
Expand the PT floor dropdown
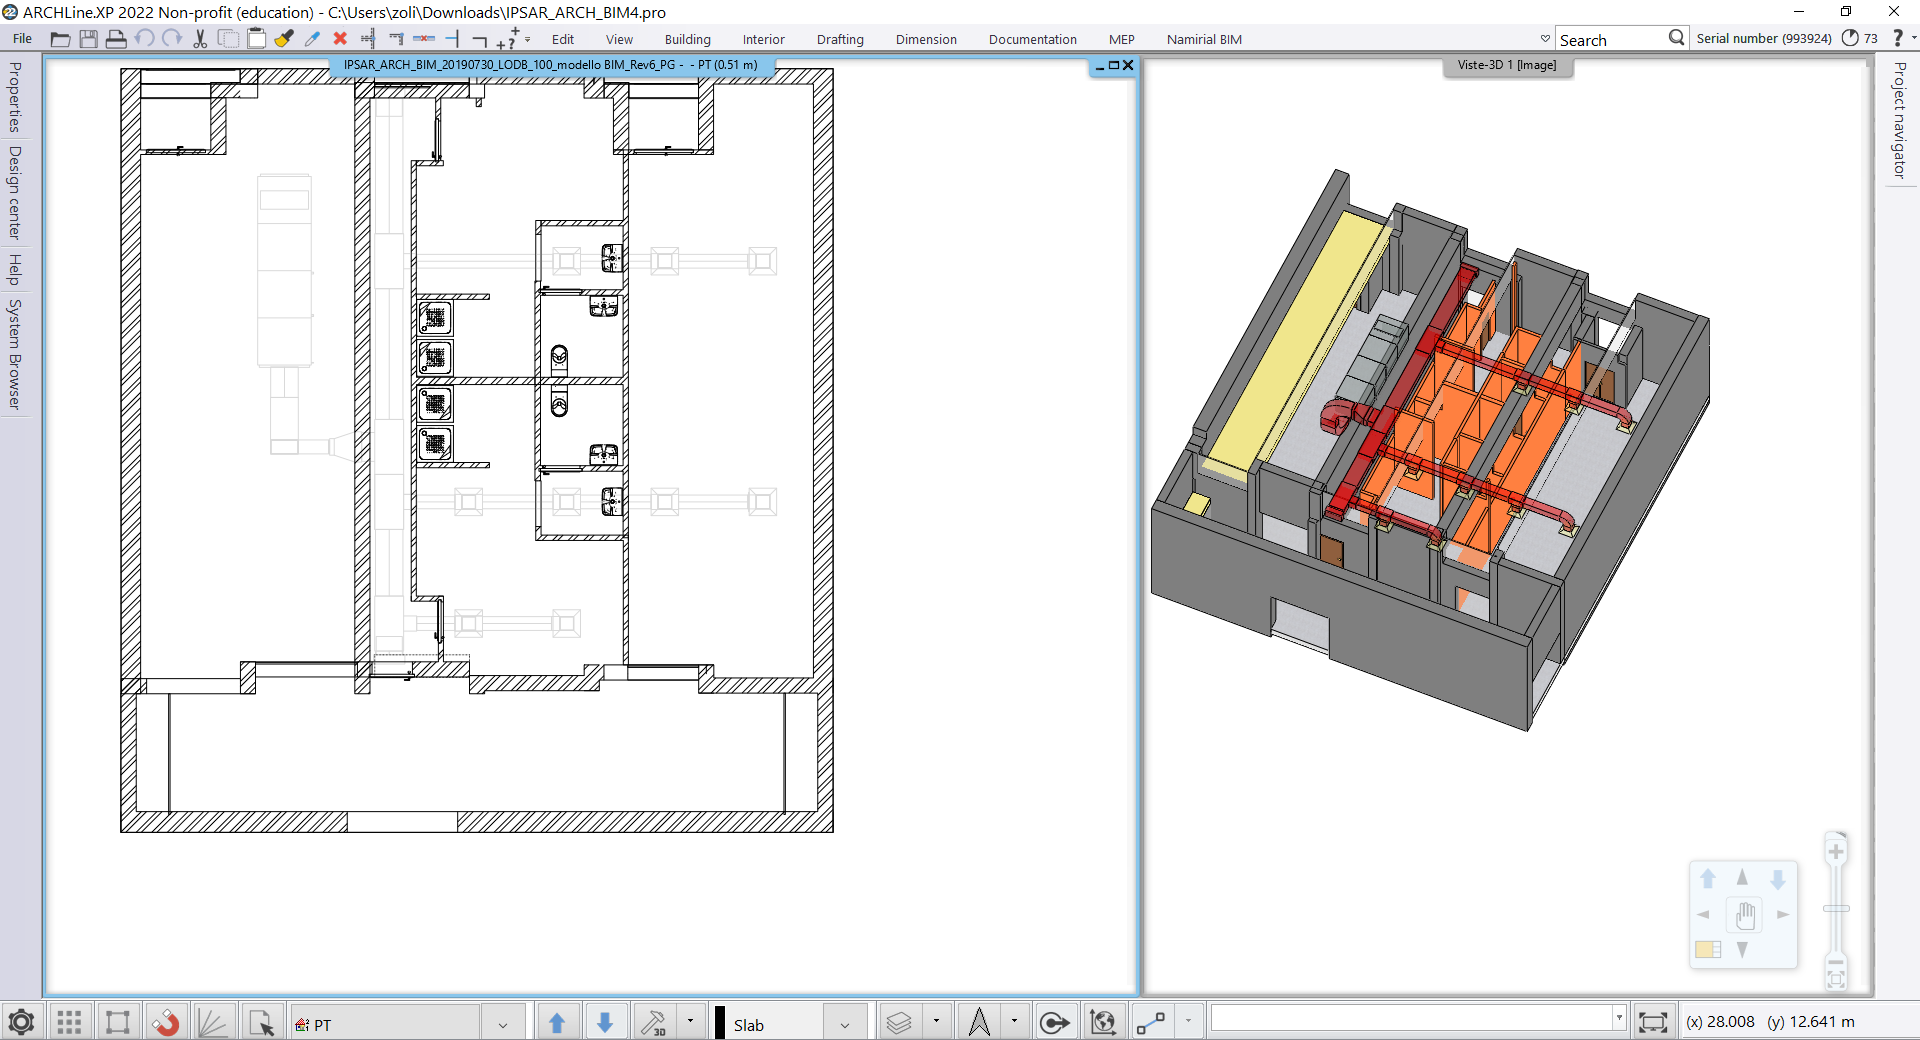[502, 1024]
